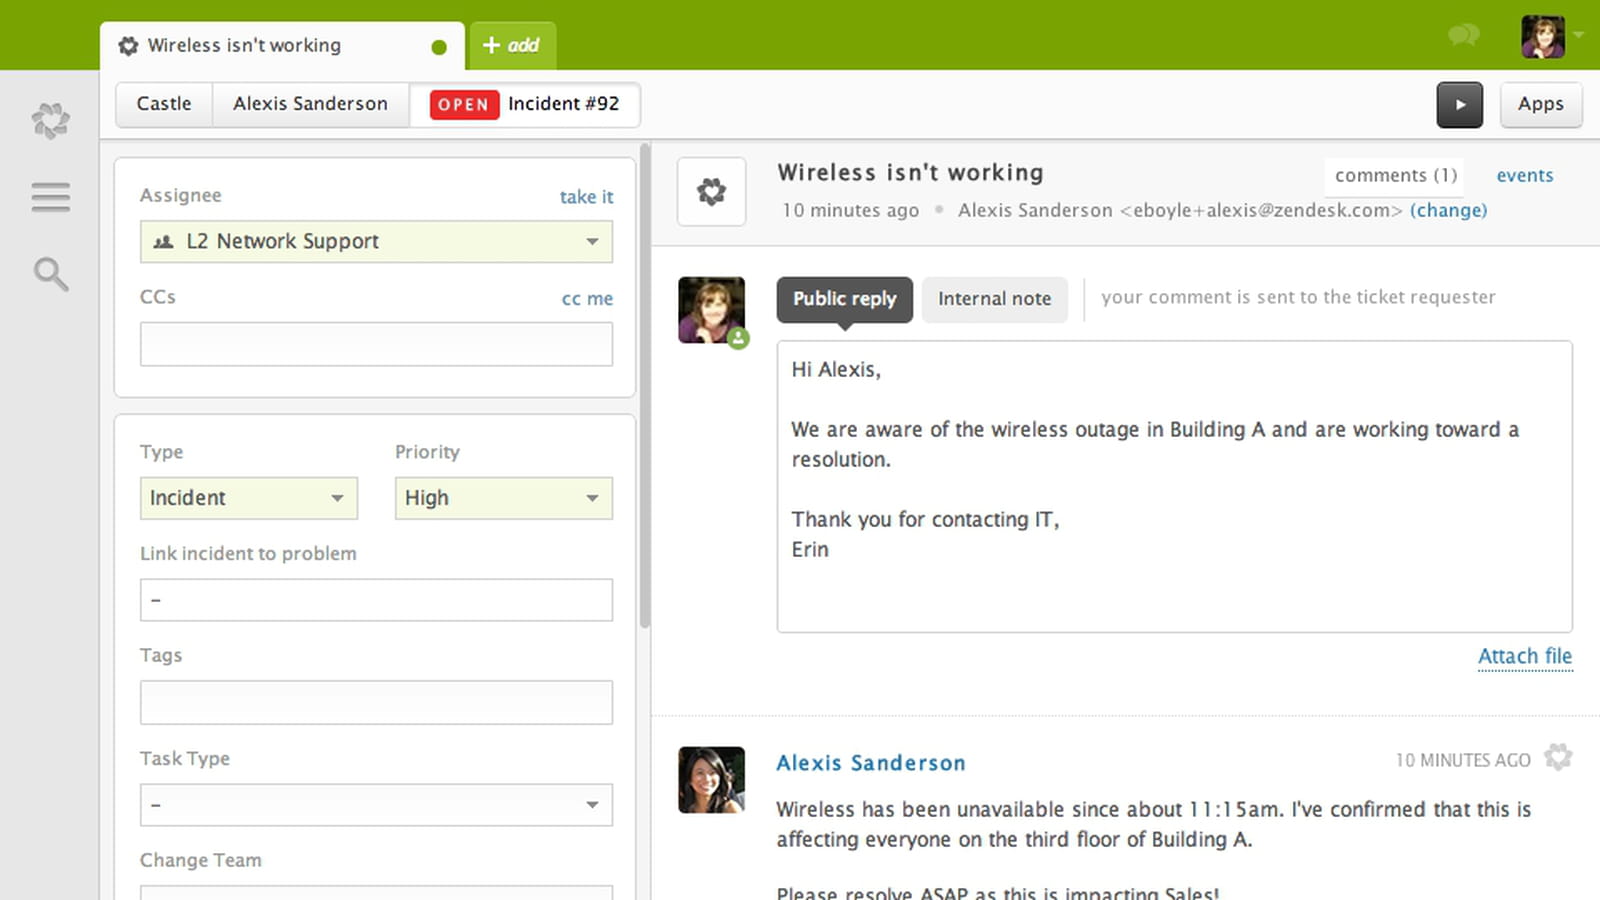This screenshot has height=900, width=1600.
Task: Click the take it link
Action: pos(587,197)
